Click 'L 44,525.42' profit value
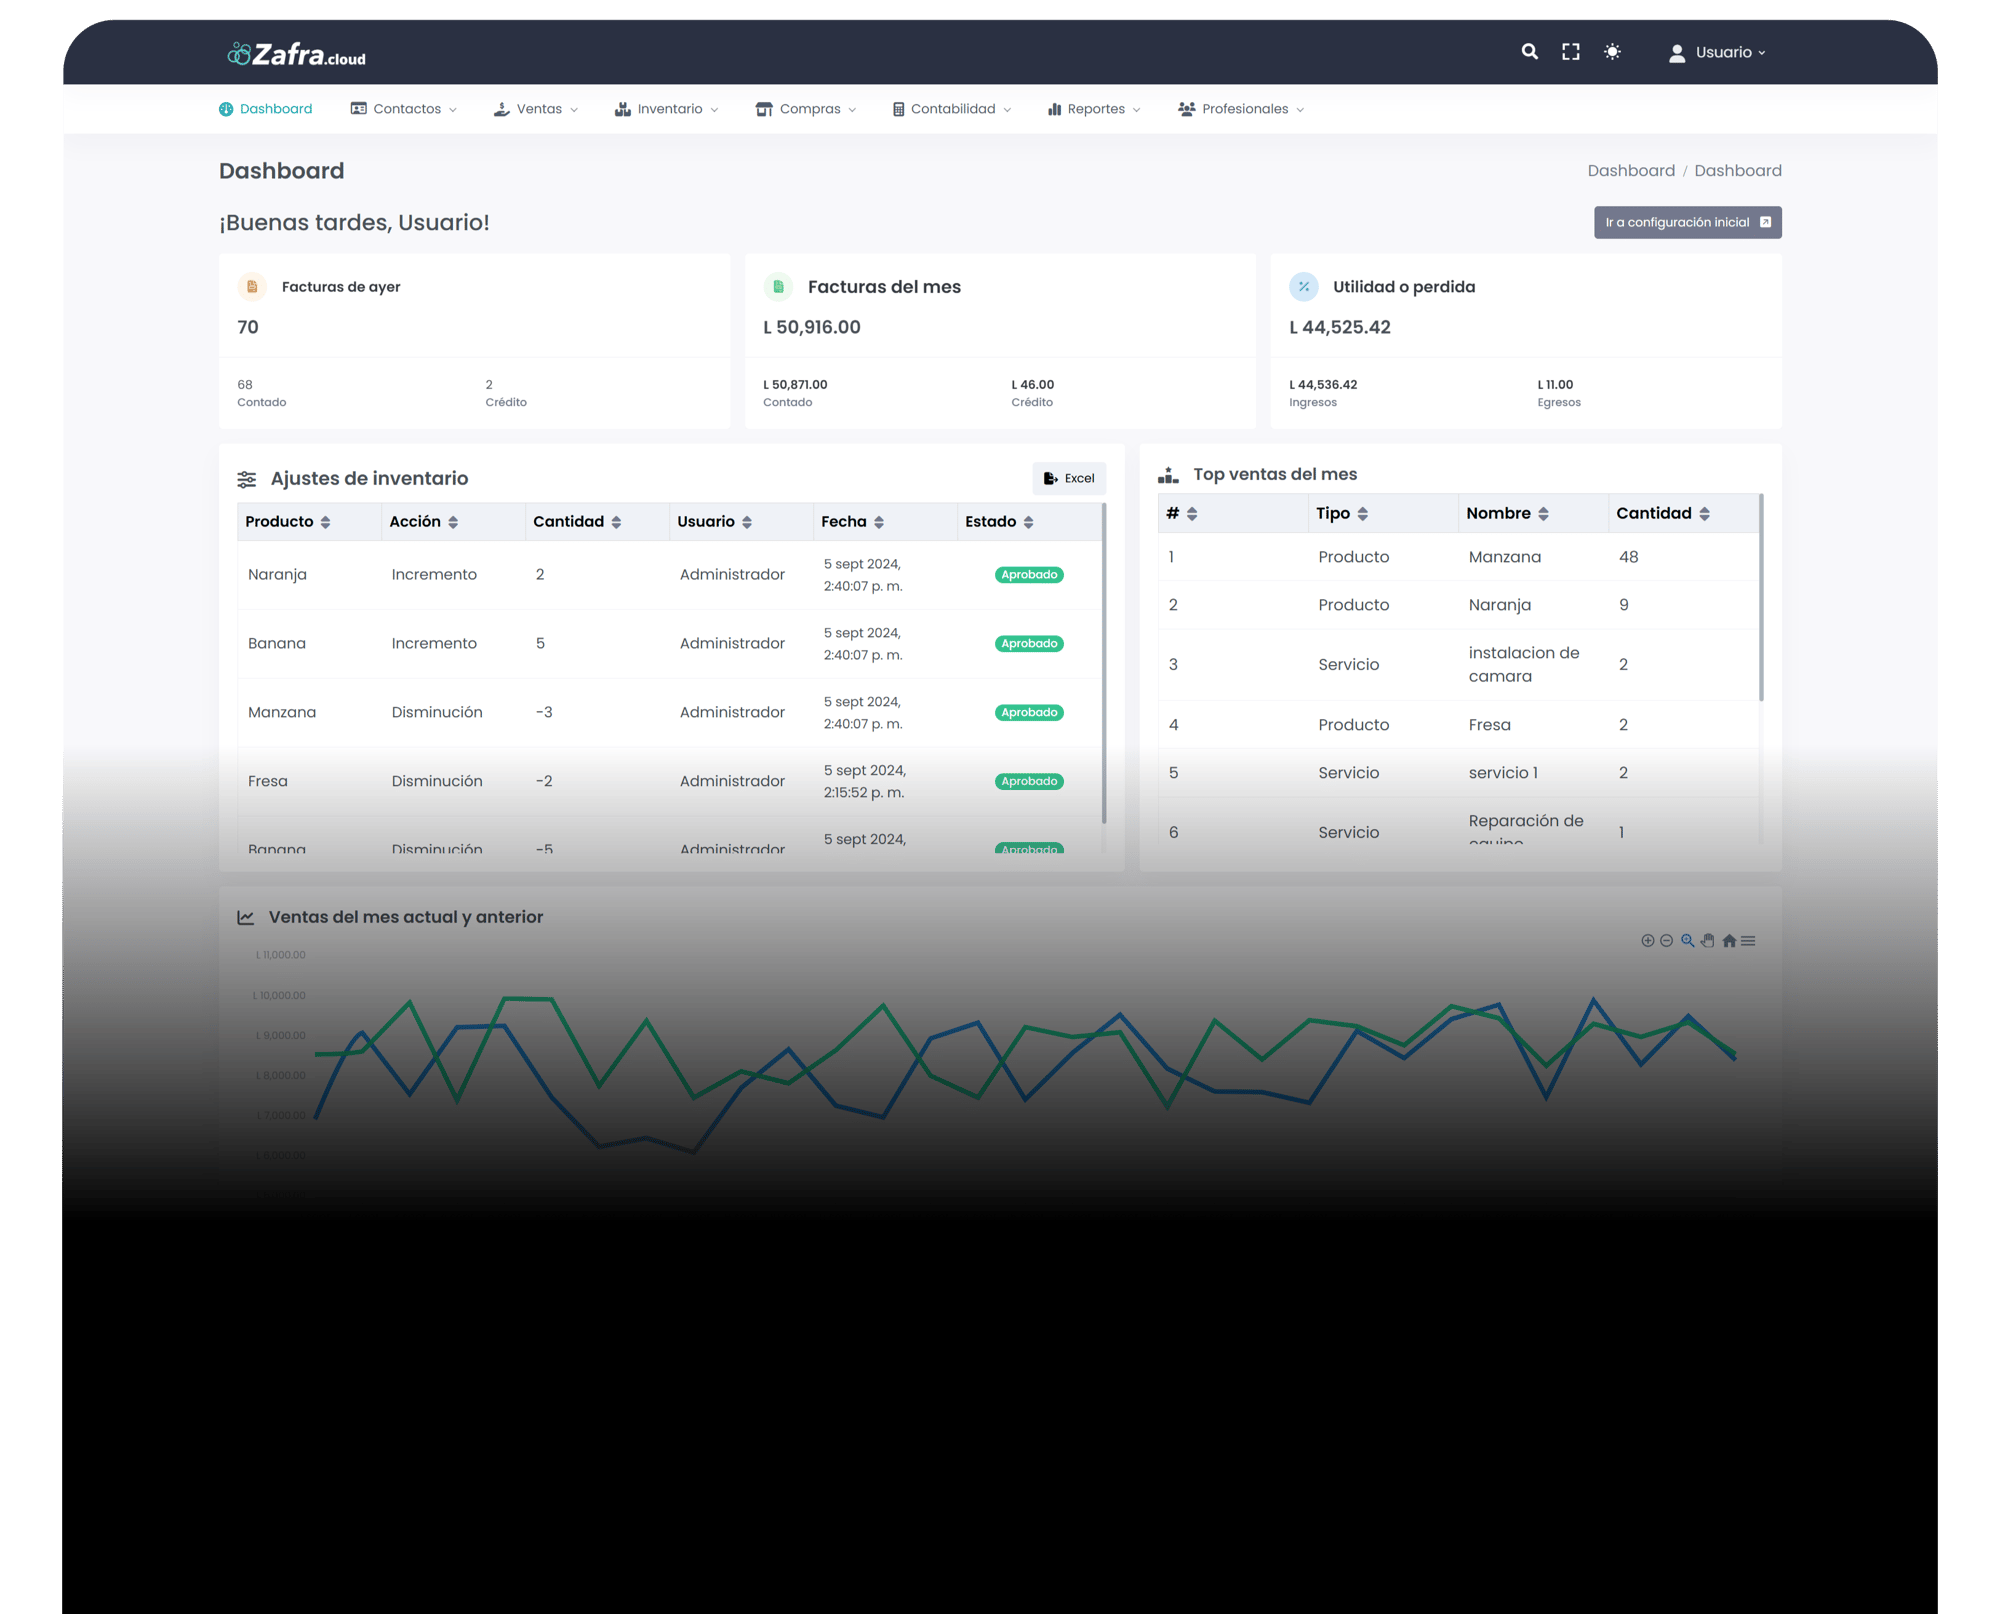This screenshot has width=2000, height=1614. [x=1340, y=327]
